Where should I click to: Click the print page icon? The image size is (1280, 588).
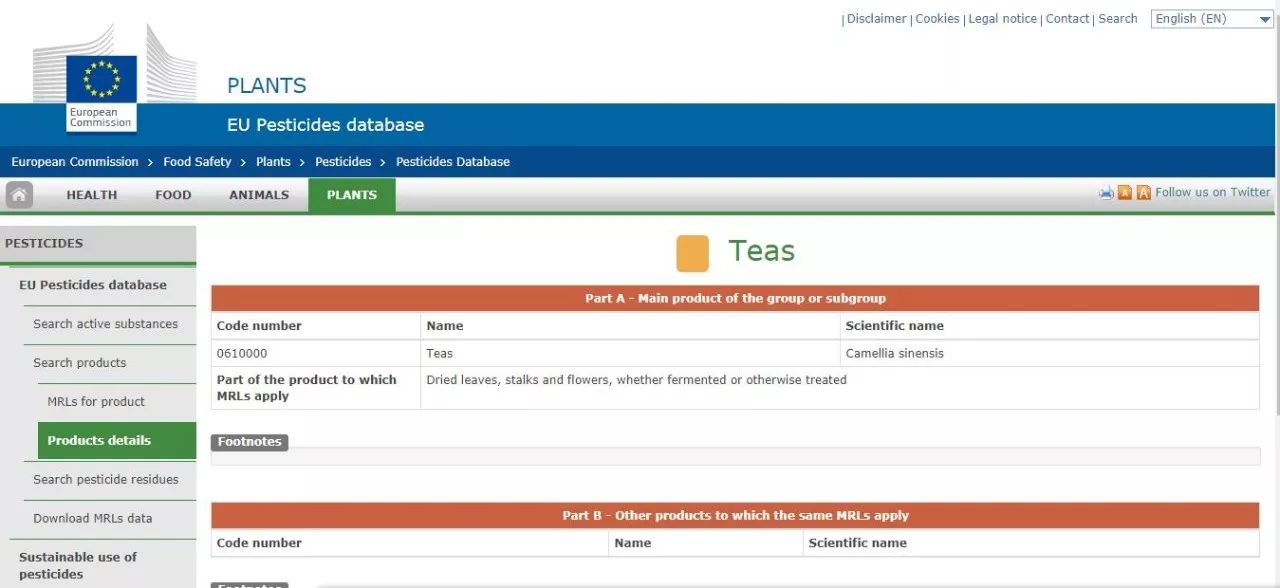pos(1106,193)
